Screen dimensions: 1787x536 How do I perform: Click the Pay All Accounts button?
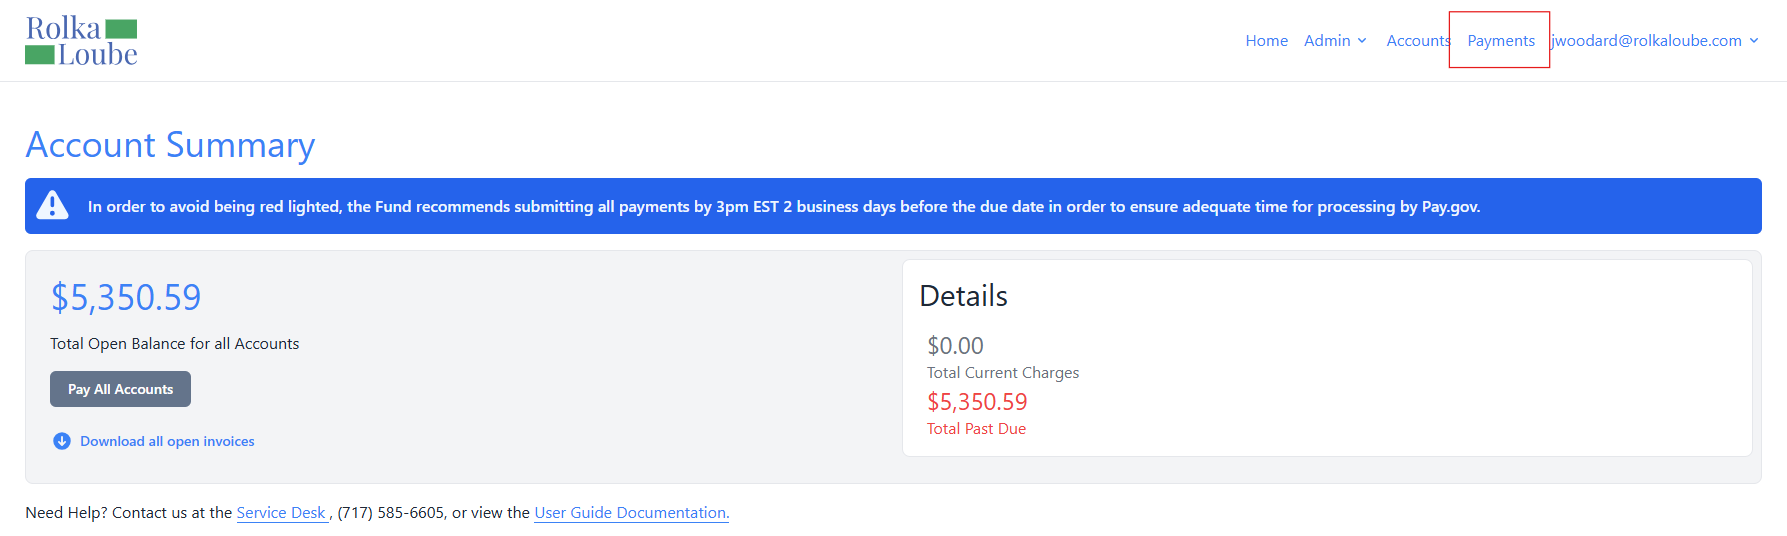pyautogui.click(x=120, y=389)
